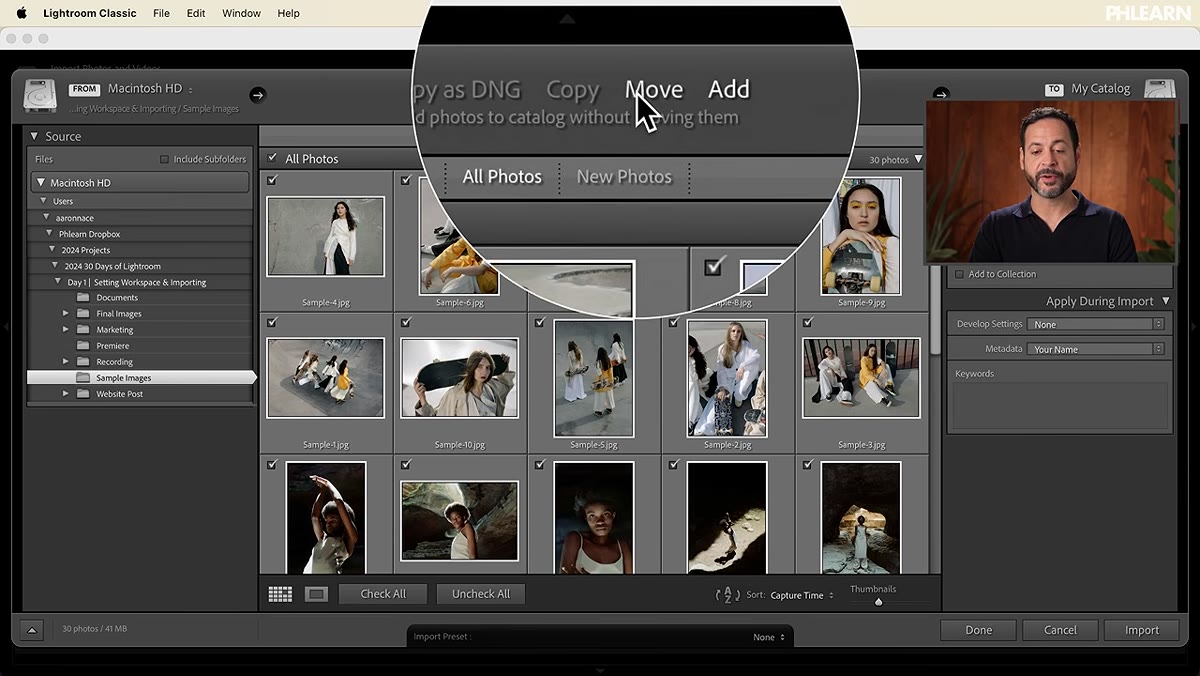Open the Develop Settings dropdown

coord(1096,324)
